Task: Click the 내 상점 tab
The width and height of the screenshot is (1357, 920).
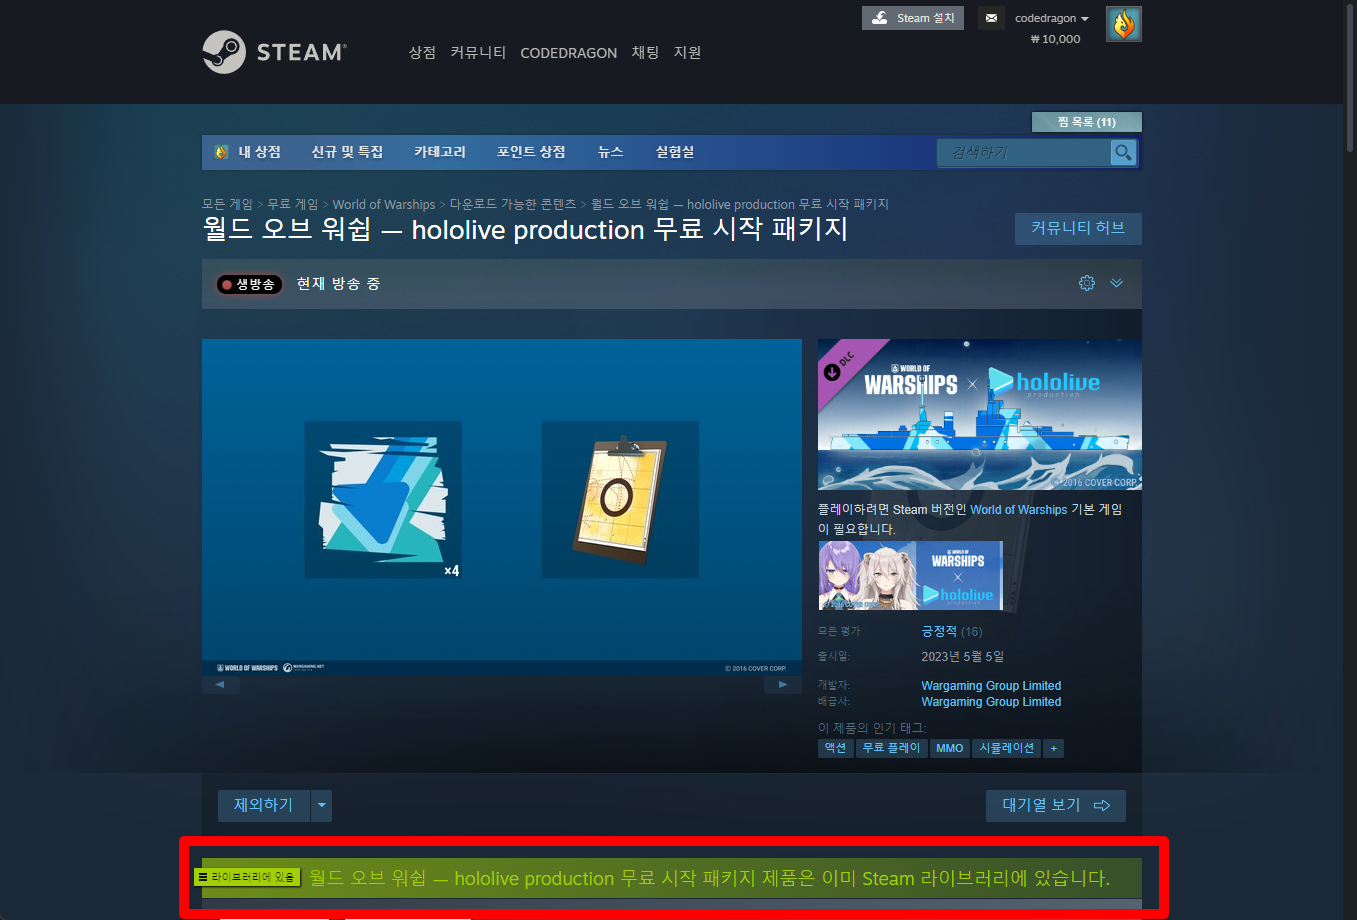Action: 259,152
